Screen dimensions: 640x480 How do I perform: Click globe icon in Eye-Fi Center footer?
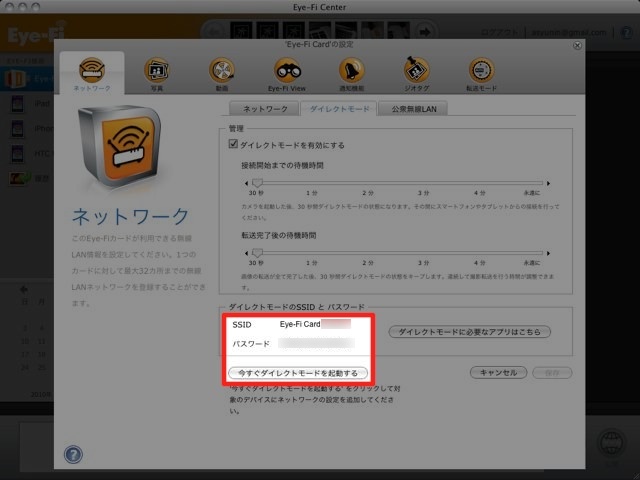coord(611,442)
